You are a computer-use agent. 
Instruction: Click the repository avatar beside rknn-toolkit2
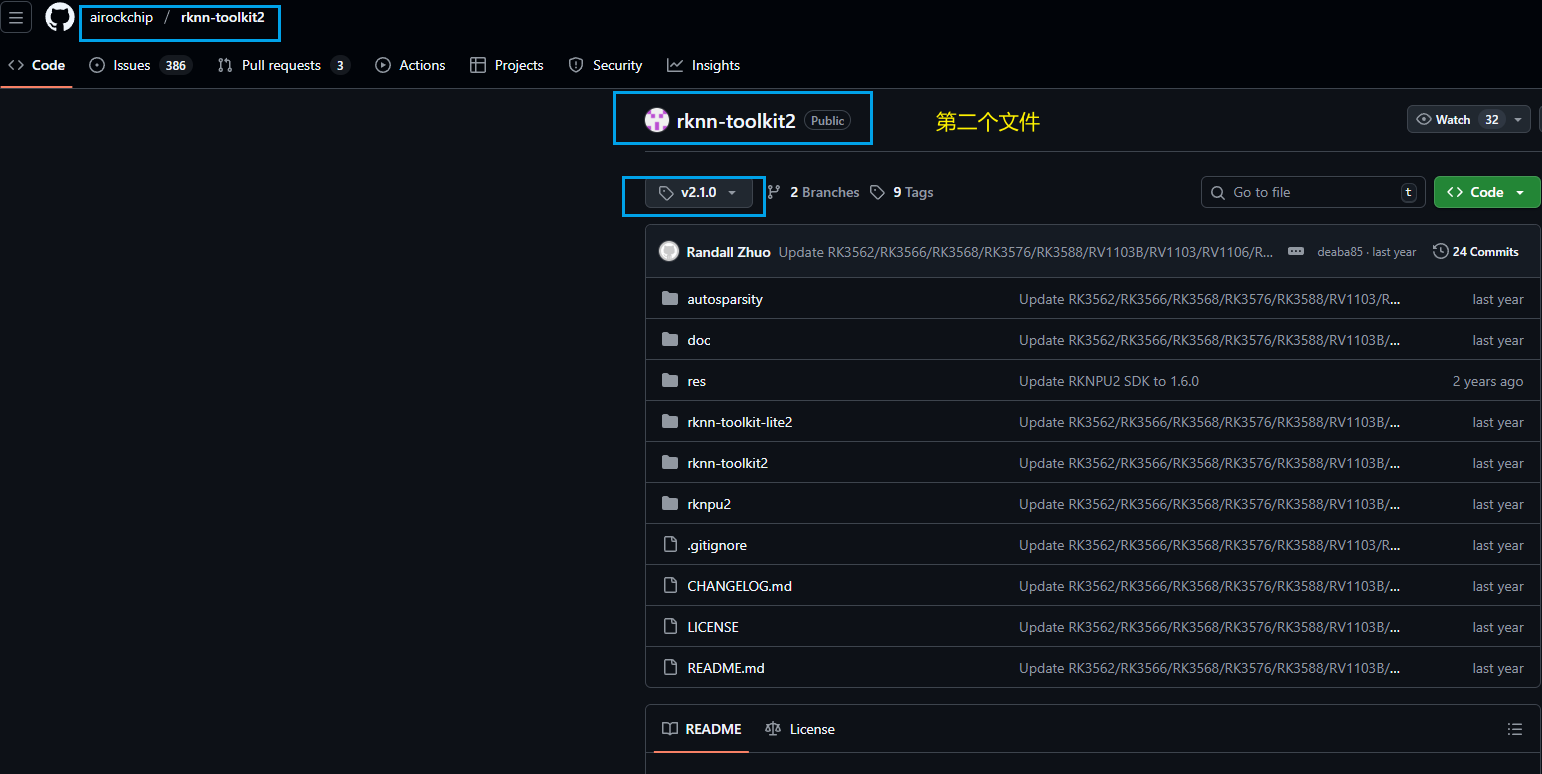(656, 120)
